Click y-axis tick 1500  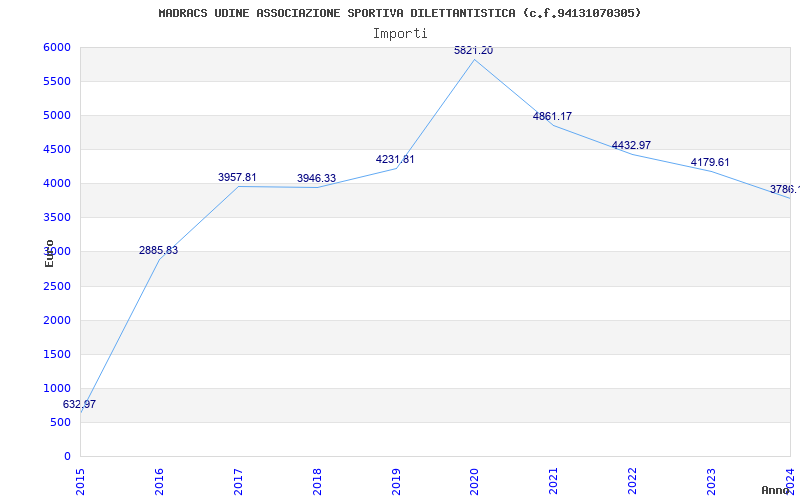click(57, 355)
